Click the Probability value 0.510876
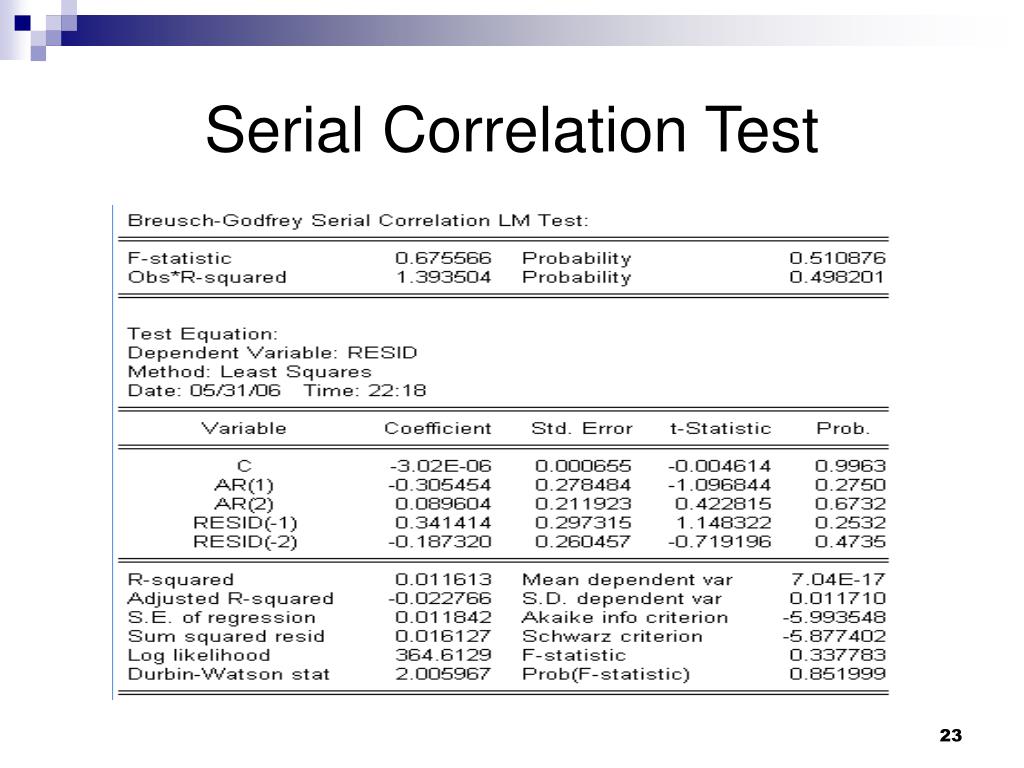 (x=837, y=258)
